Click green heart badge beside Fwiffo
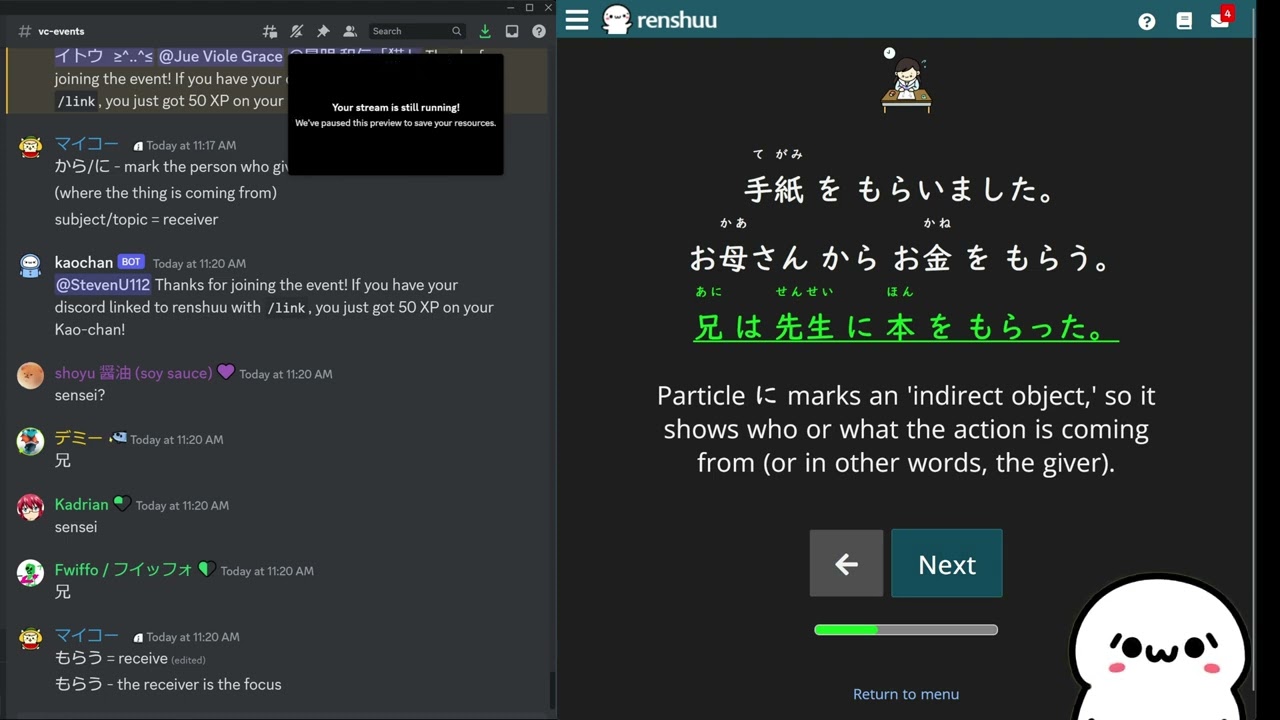1280x720 pixels. [x=206, y=569]
